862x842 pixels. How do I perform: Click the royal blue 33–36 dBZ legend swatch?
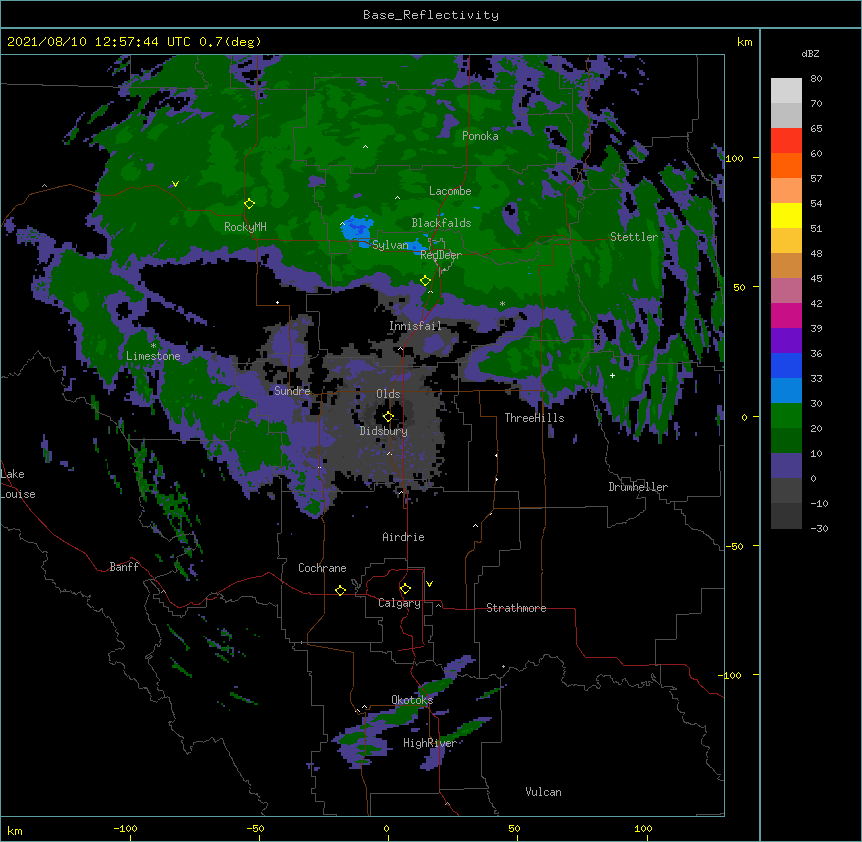tap(786, 365)
